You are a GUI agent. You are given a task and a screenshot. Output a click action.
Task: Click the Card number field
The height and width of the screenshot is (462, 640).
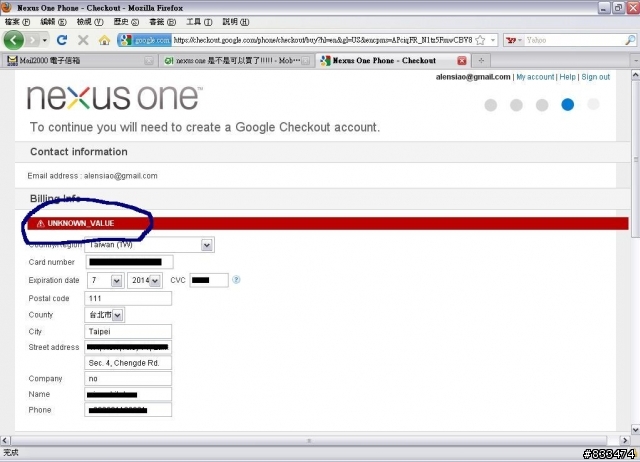coord(129,262)
